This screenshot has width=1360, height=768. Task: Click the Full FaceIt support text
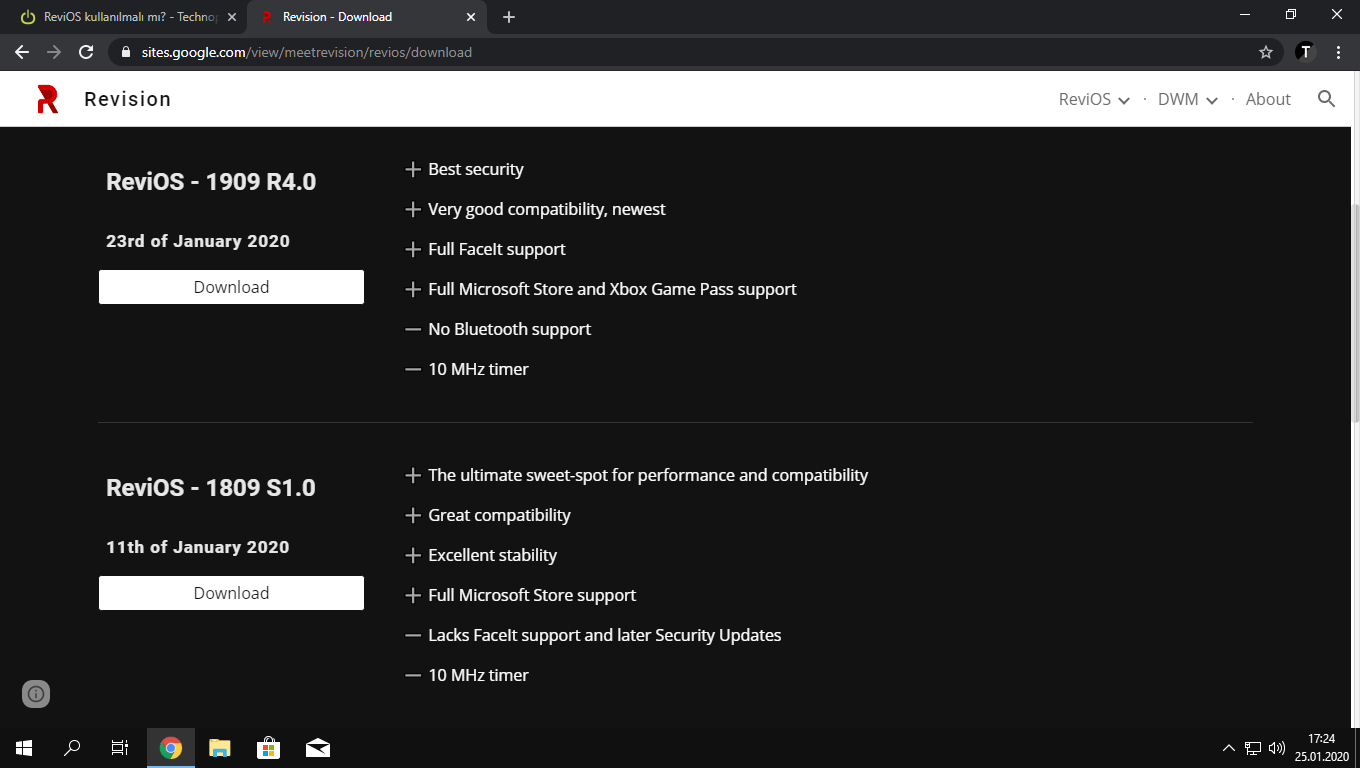pos(497,250)
